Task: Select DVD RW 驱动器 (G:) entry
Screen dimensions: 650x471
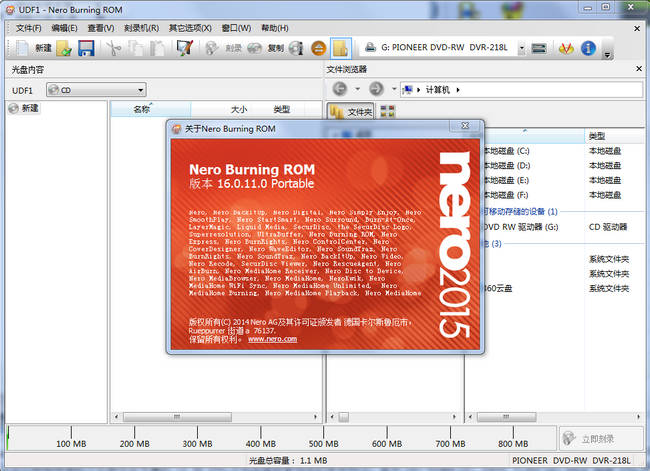Action: click(521, 227)
